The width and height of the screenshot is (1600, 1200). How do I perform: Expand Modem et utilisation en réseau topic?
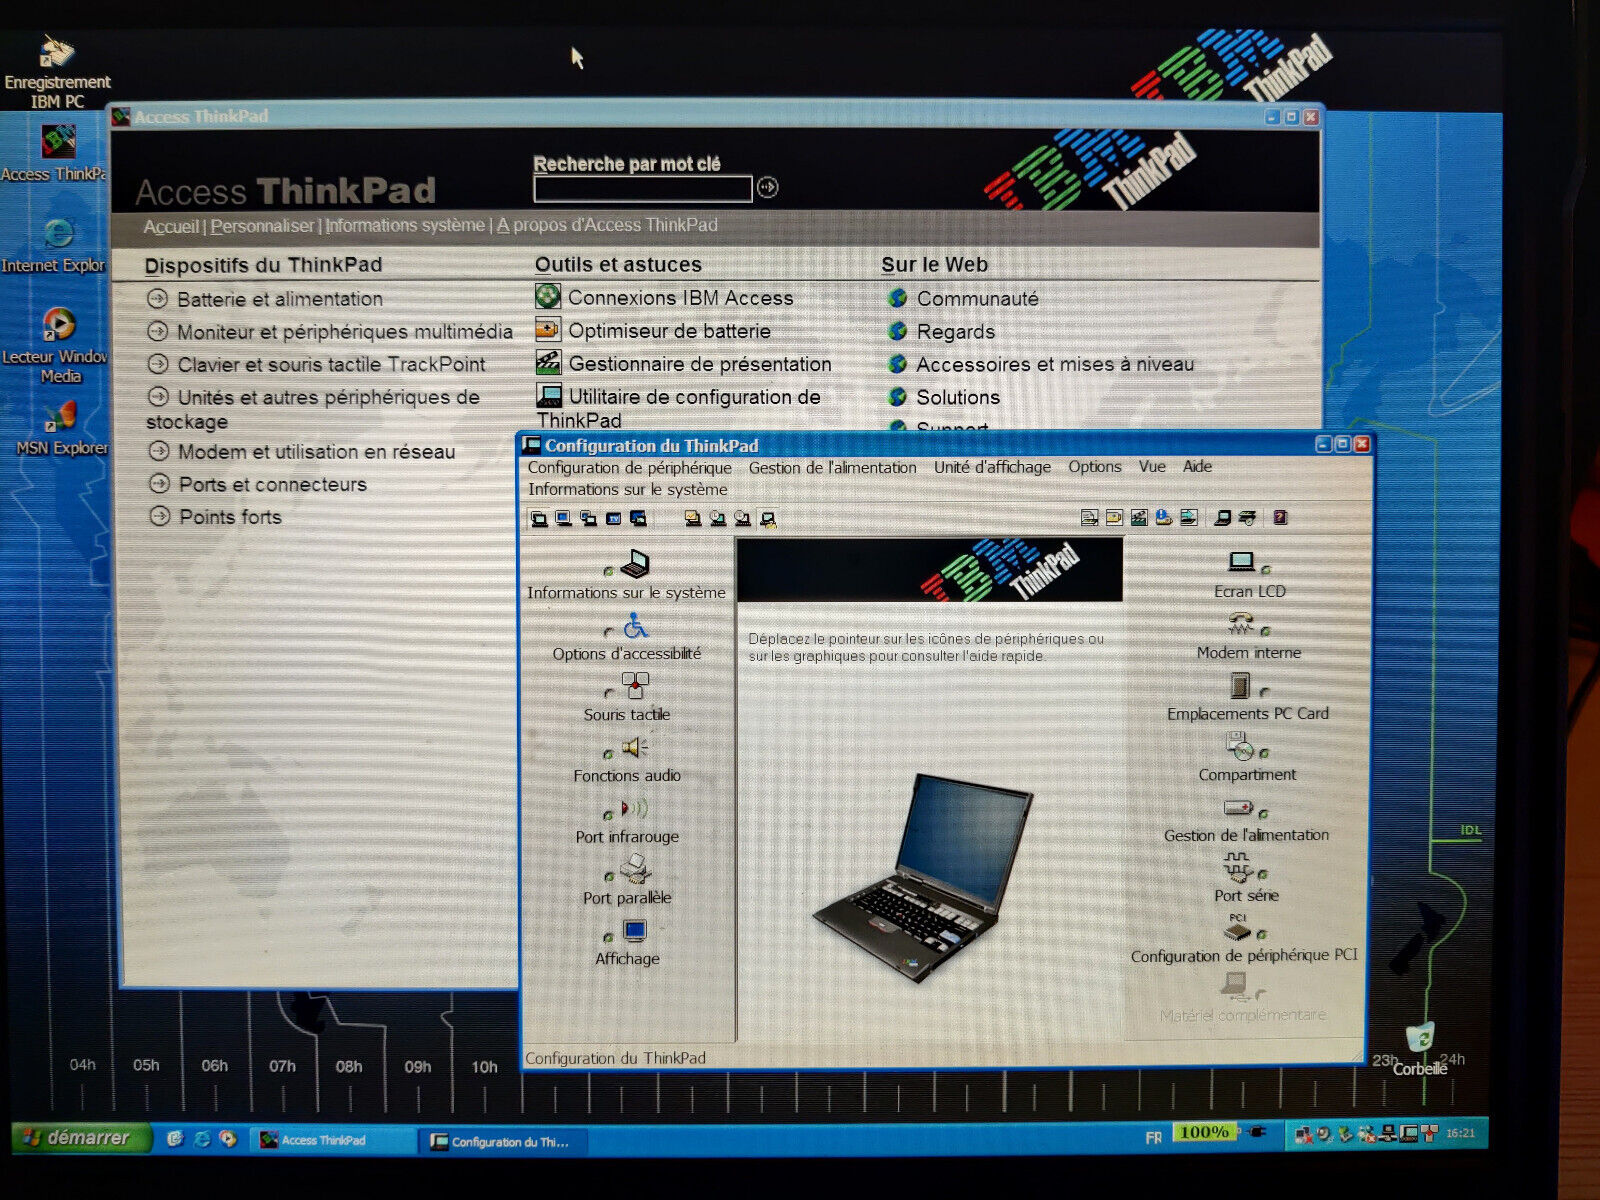pyautogui.click(x=301, y=451)
